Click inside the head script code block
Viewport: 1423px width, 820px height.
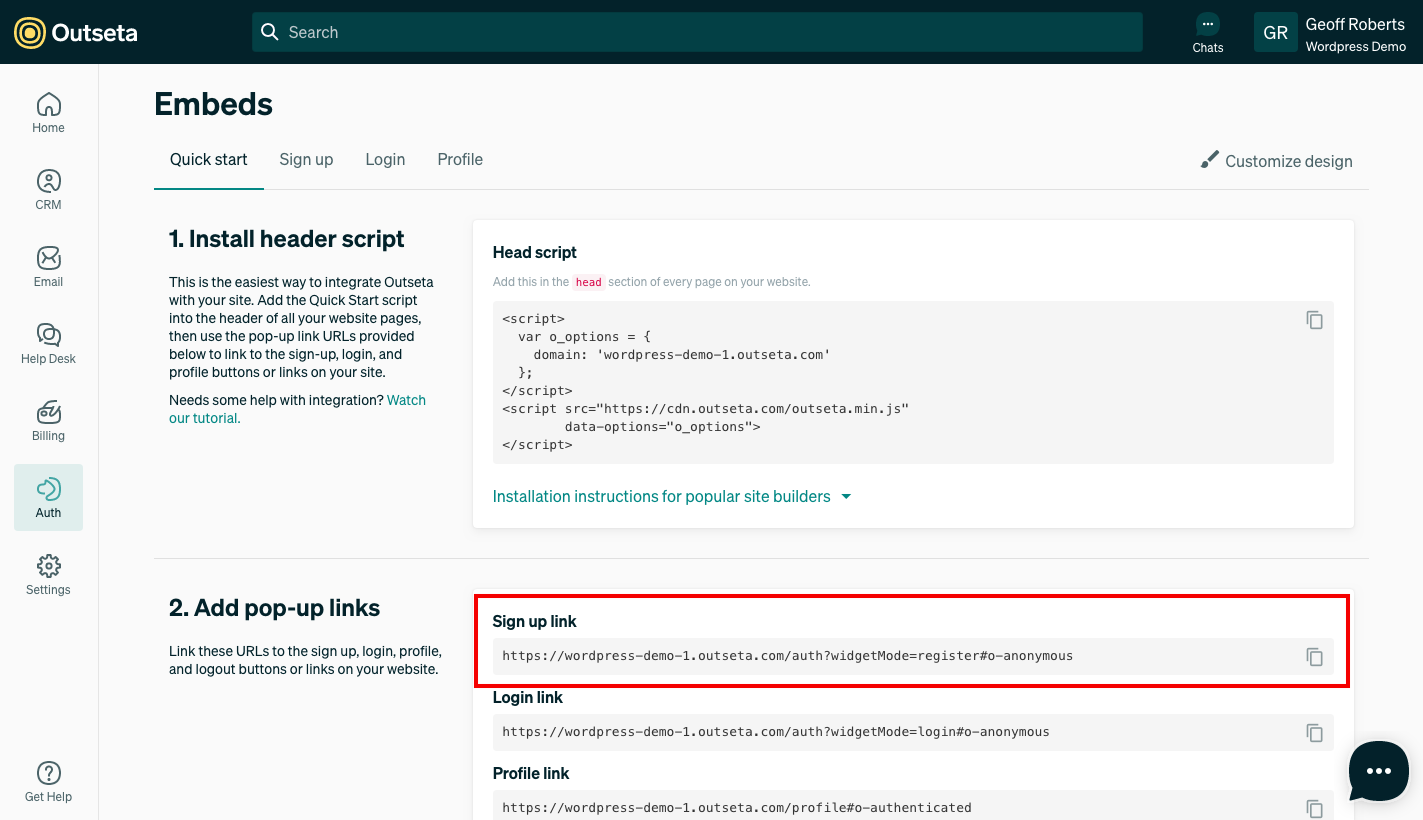[x=913, y=381]
